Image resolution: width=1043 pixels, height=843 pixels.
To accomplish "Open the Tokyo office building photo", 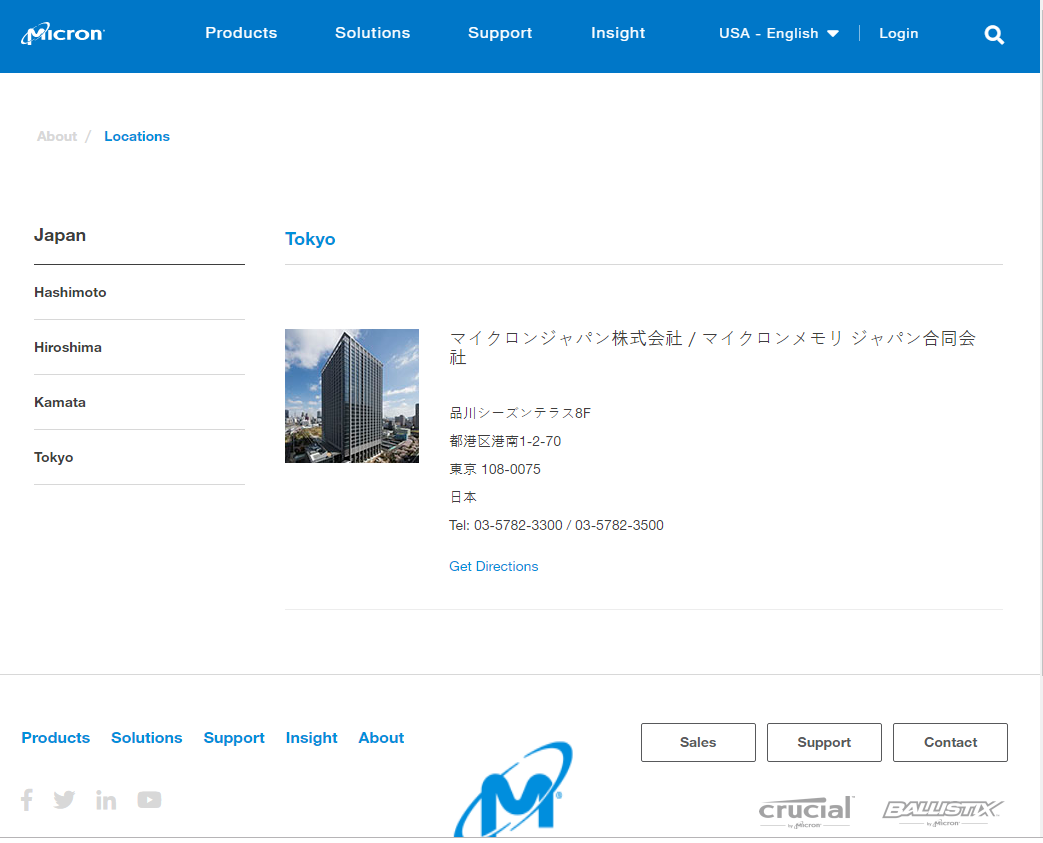I will pyautogui.click(x=352, y=396).
